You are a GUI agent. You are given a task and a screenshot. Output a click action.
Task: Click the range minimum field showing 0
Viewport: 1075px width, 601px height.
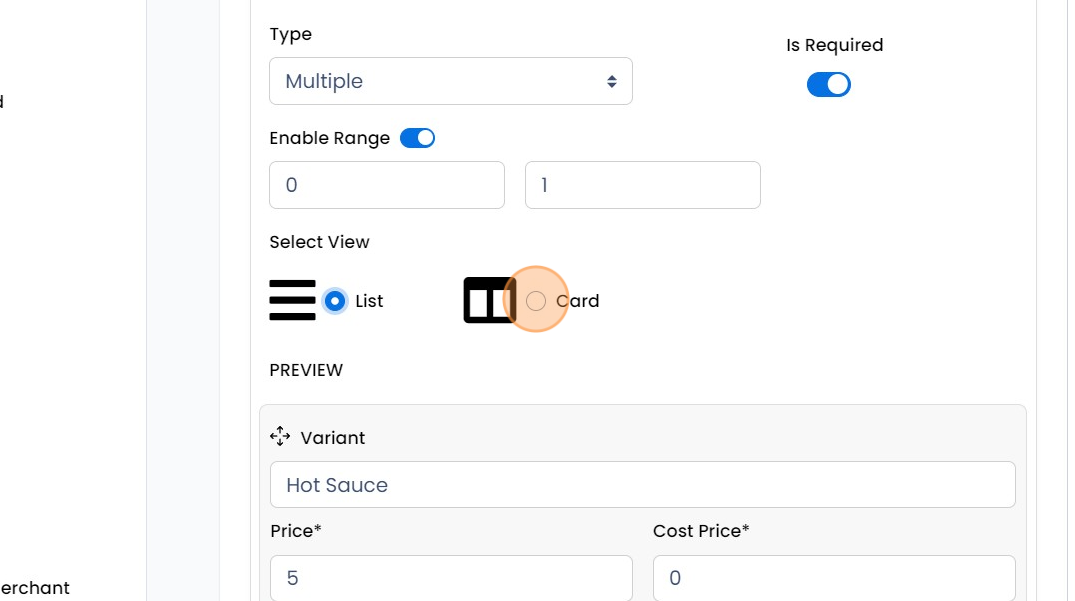tap(386, 184)
